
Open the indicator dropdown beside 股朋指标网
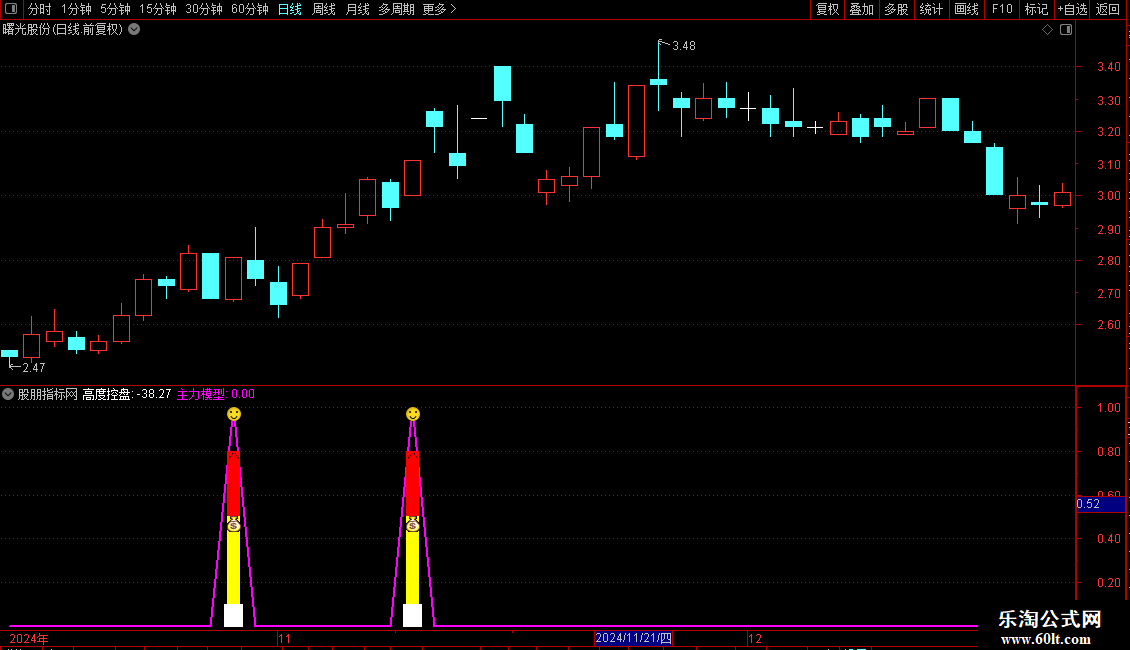click(x=8, y=394)
